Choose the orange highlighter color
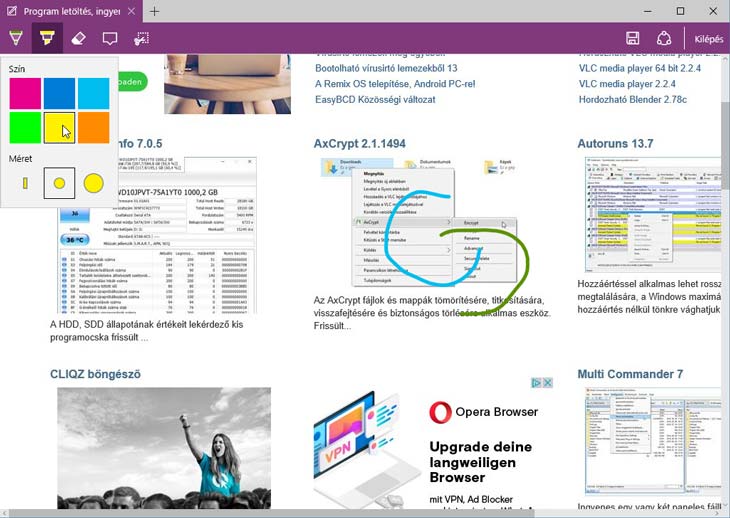 [x=93, y=127]
